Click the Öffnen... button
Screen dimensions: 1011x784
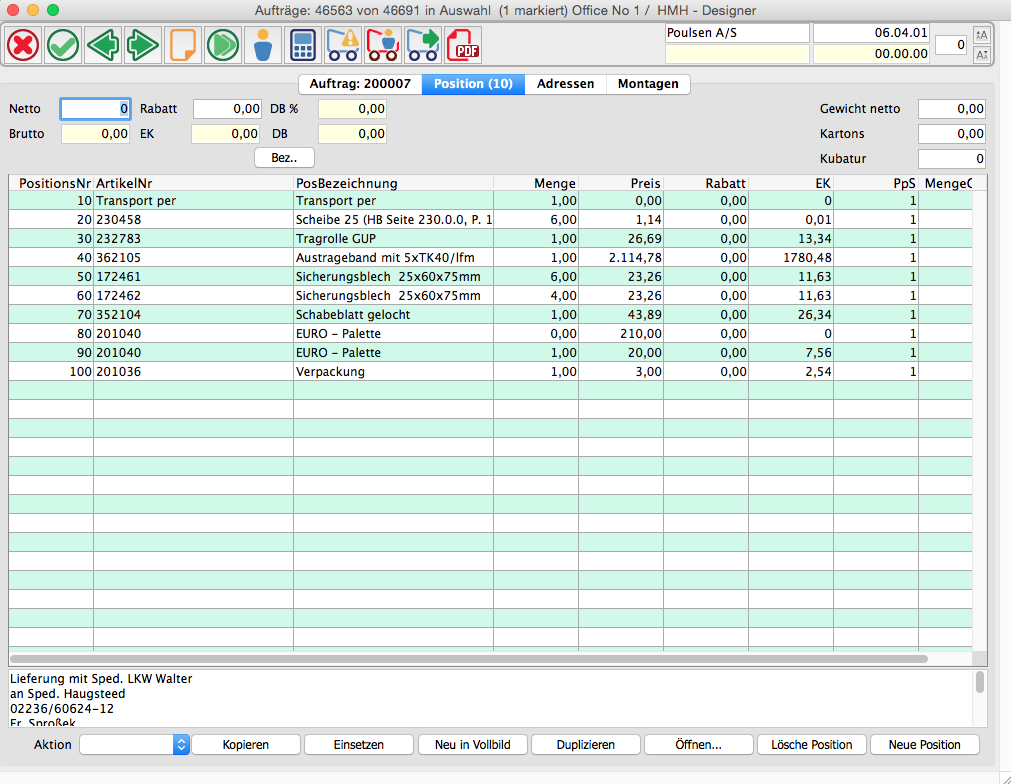pos(698,745)
